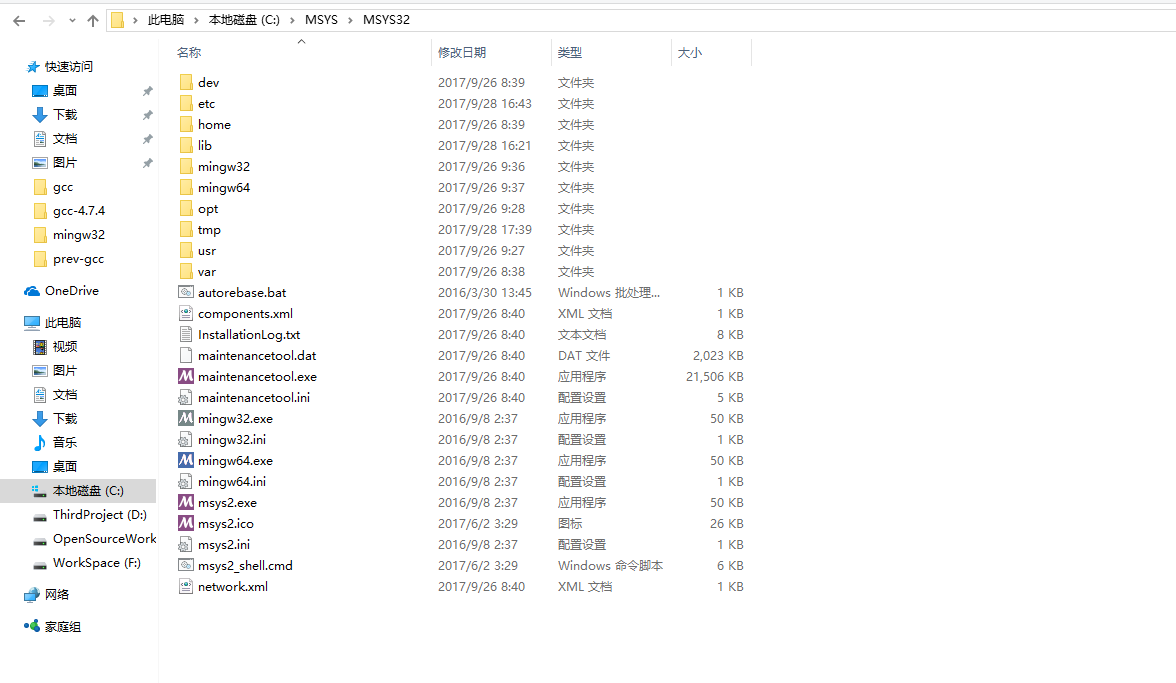Open pinned 文档 under quick access

point(64,139)
